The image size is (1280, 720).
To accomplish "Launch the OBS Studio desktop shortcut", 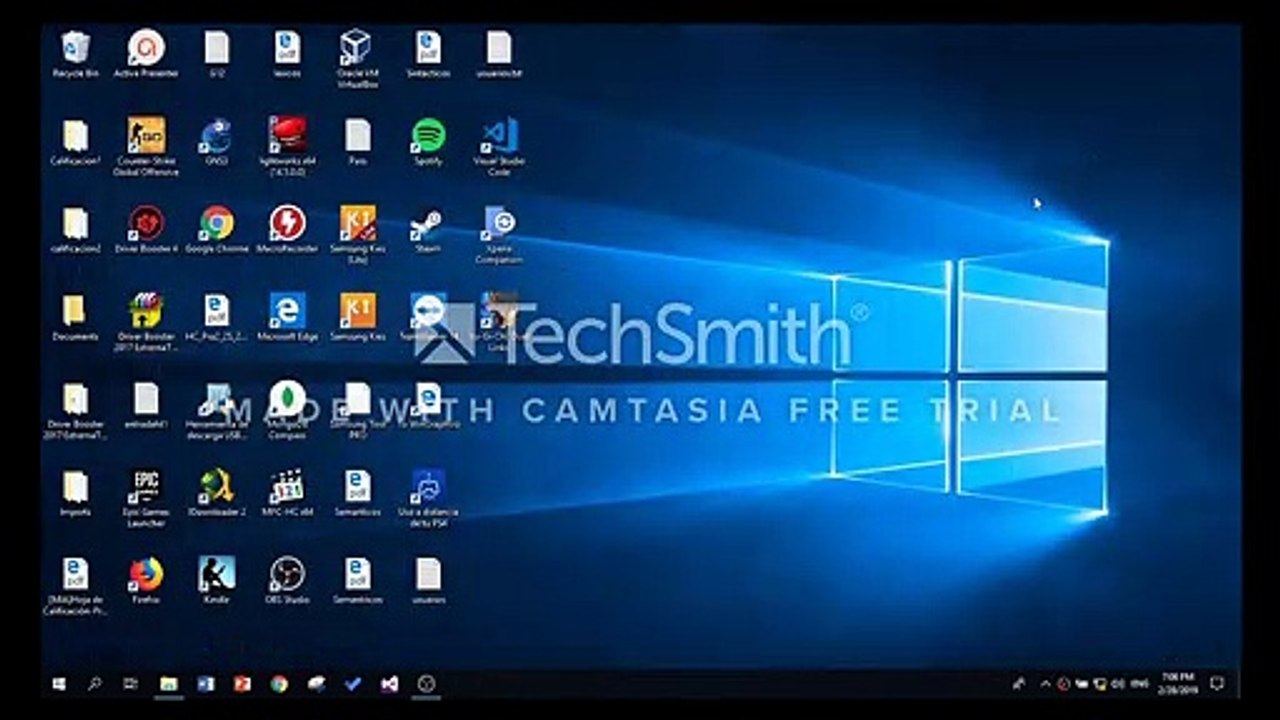I will (x=287, y=582).
